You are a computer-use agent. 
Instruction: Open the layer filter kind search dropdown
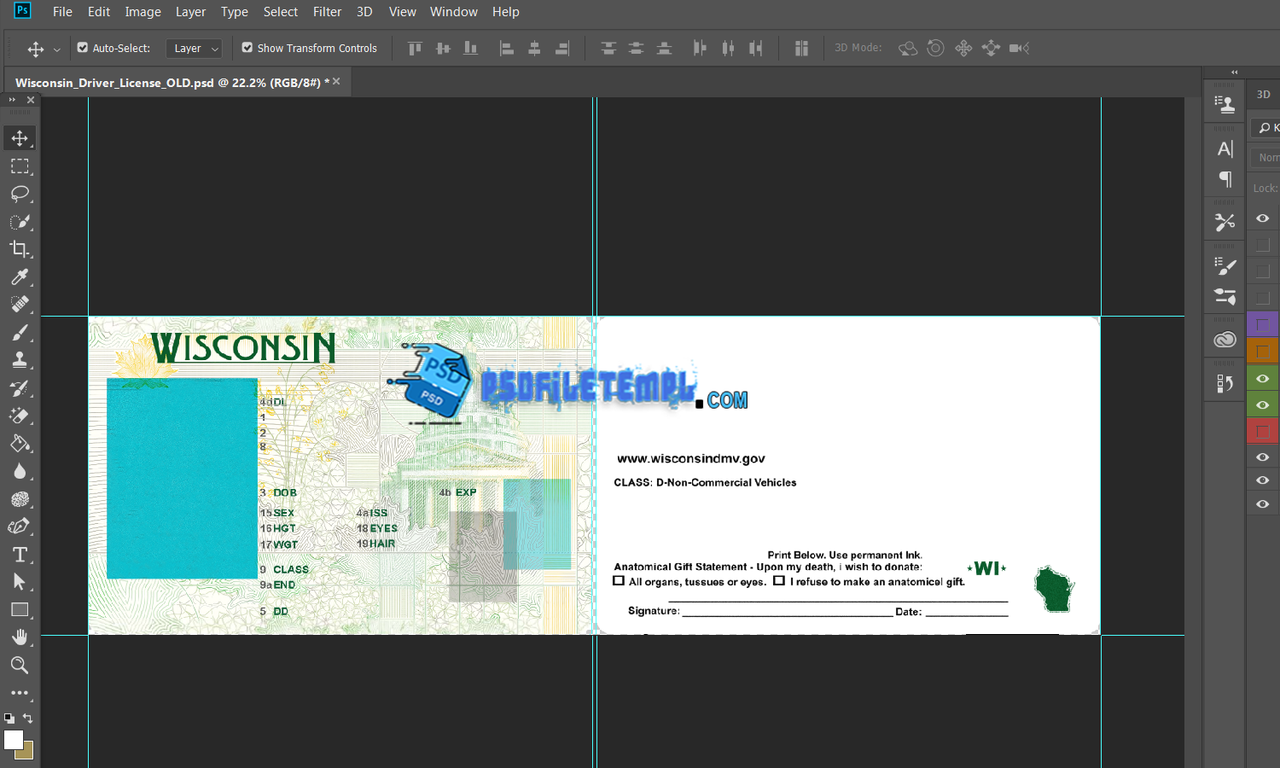pyautogui.click(x=1266, y=128)
